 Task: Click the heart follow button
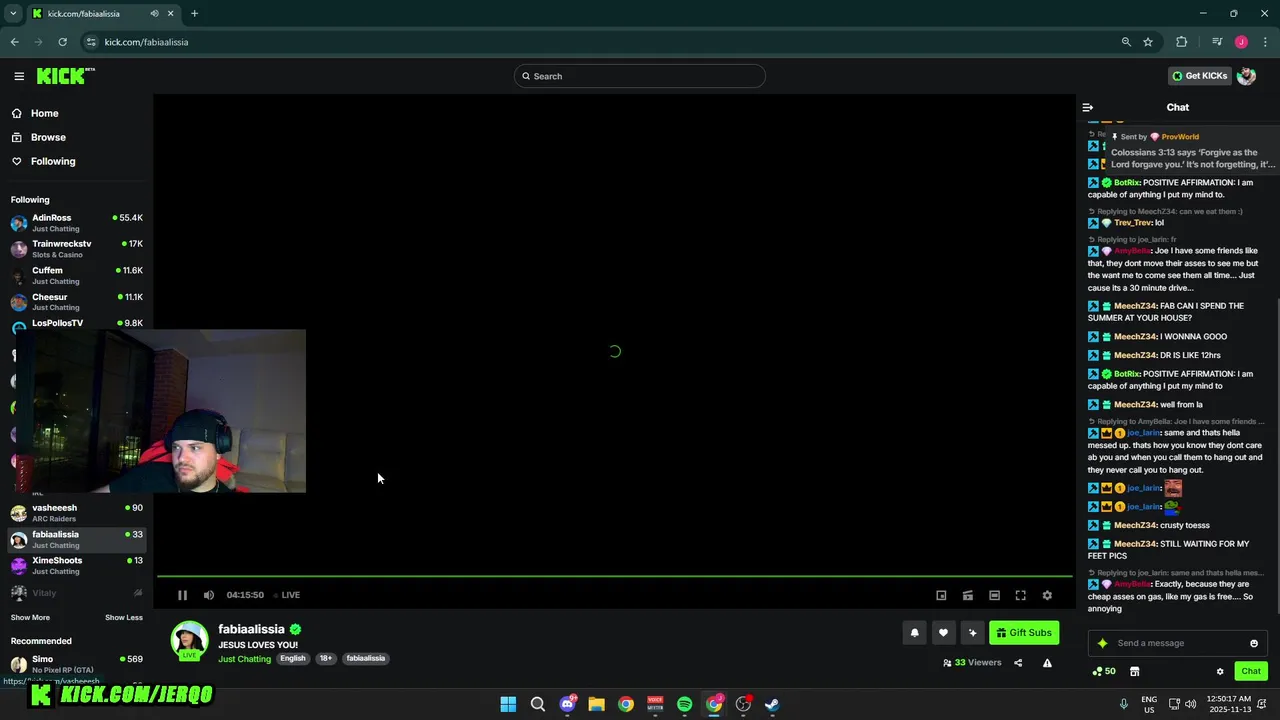coord(943,632)
